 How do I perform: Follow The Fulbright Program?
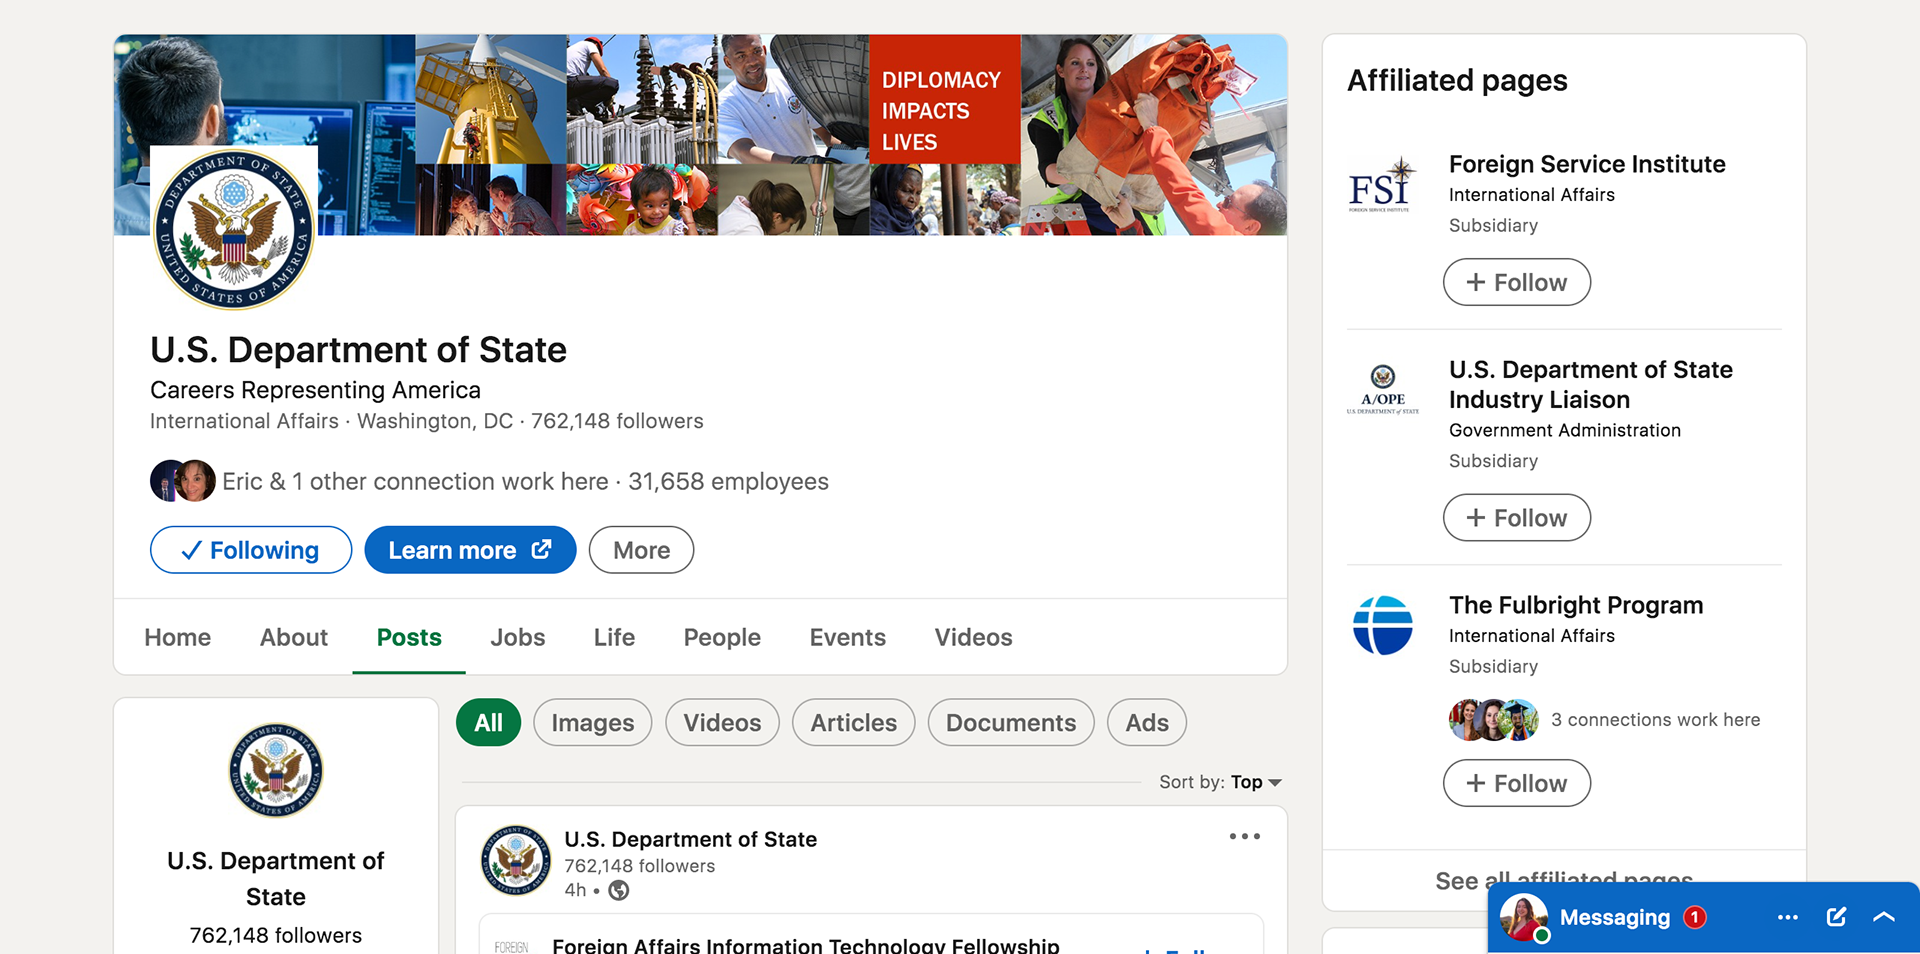(x=1517, y=783)
